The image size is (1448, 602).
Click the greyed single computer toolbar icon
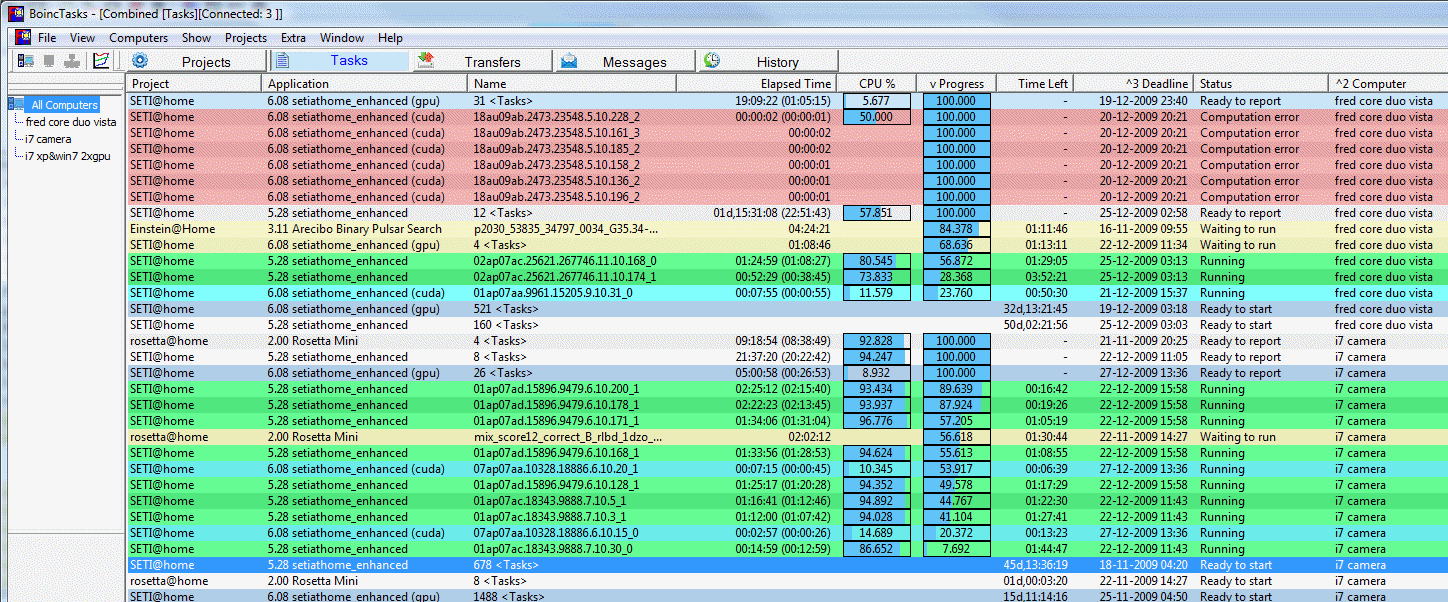[x=49, y=61]
